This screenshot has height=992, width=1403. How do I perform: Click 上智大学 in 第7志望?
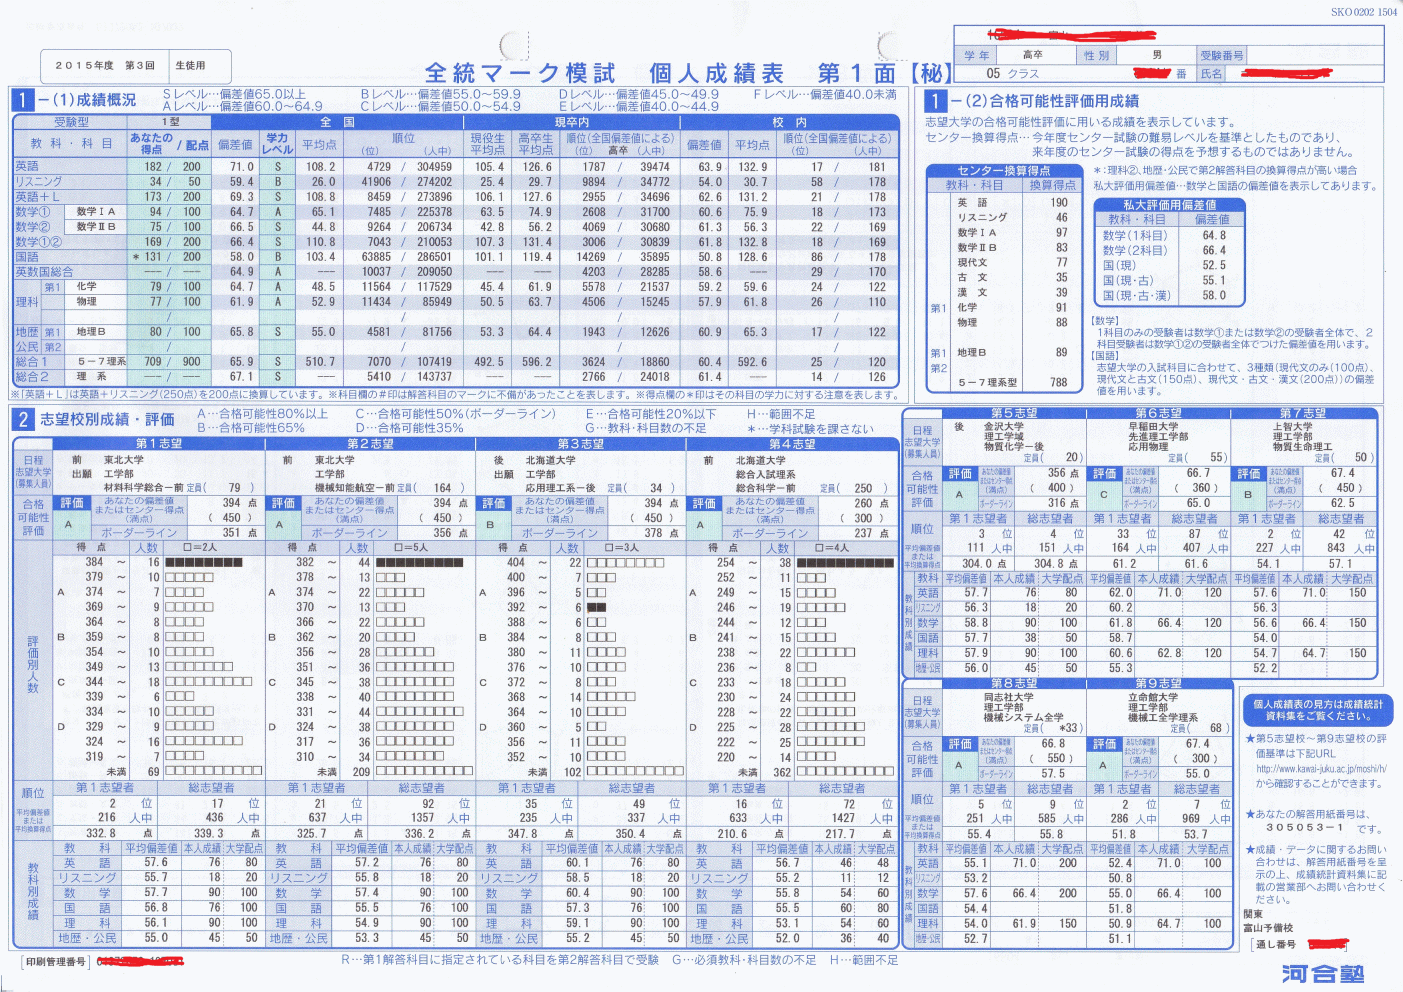point(1293,427)
